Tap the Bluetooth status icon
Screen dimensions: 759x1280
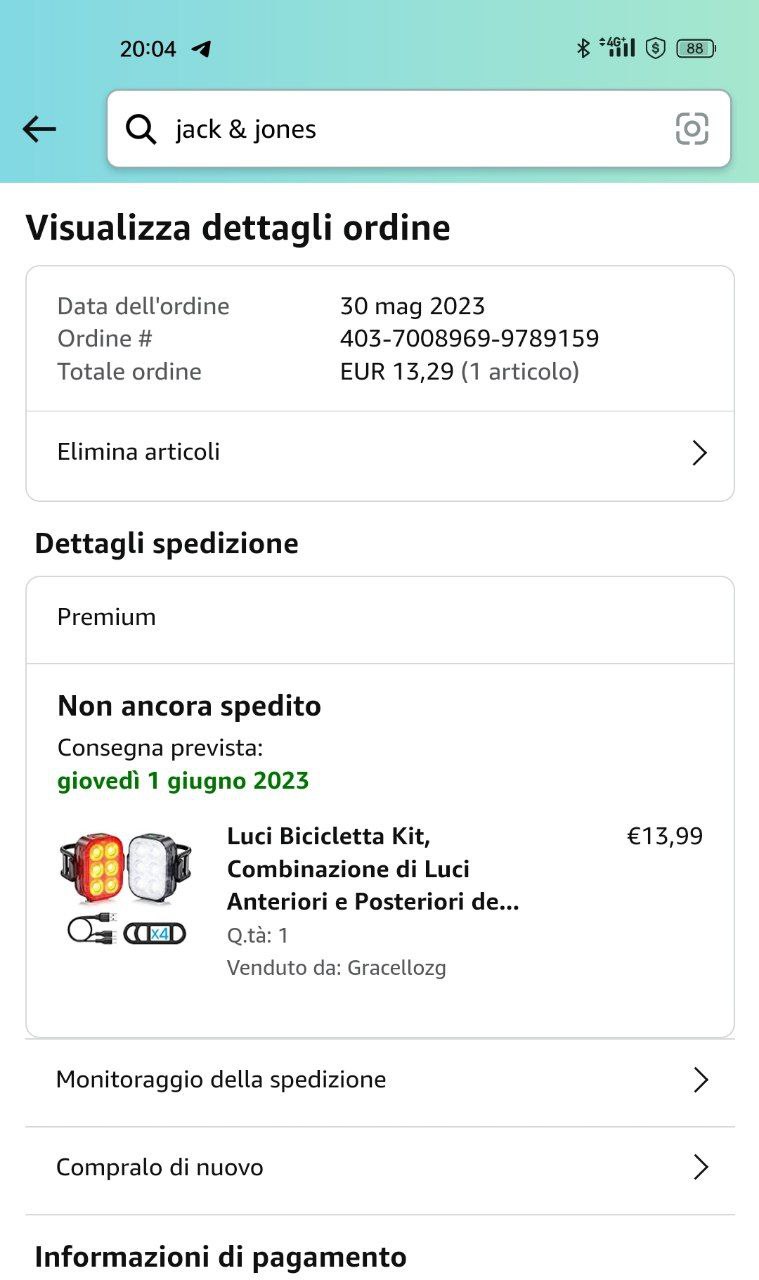pos(583,47)
